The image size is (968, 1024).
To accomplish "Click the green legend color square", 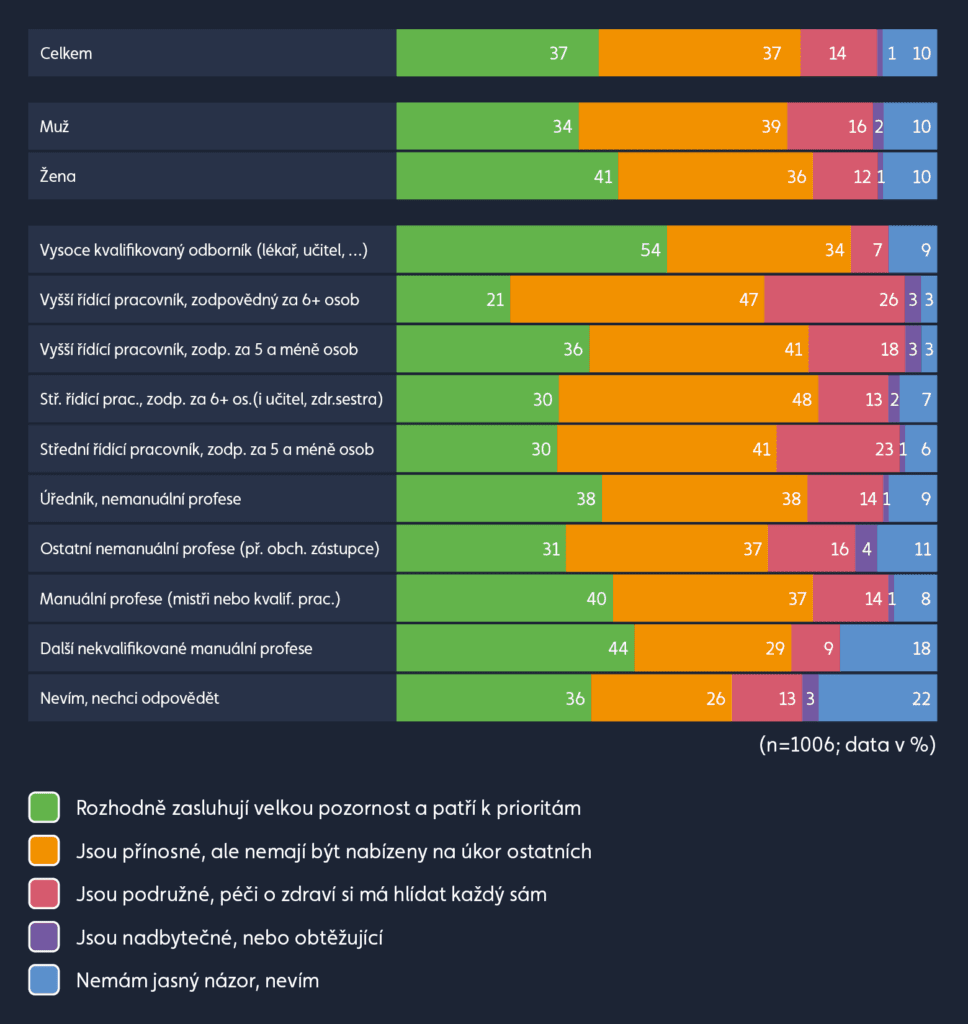I will (x=45, y=807).
